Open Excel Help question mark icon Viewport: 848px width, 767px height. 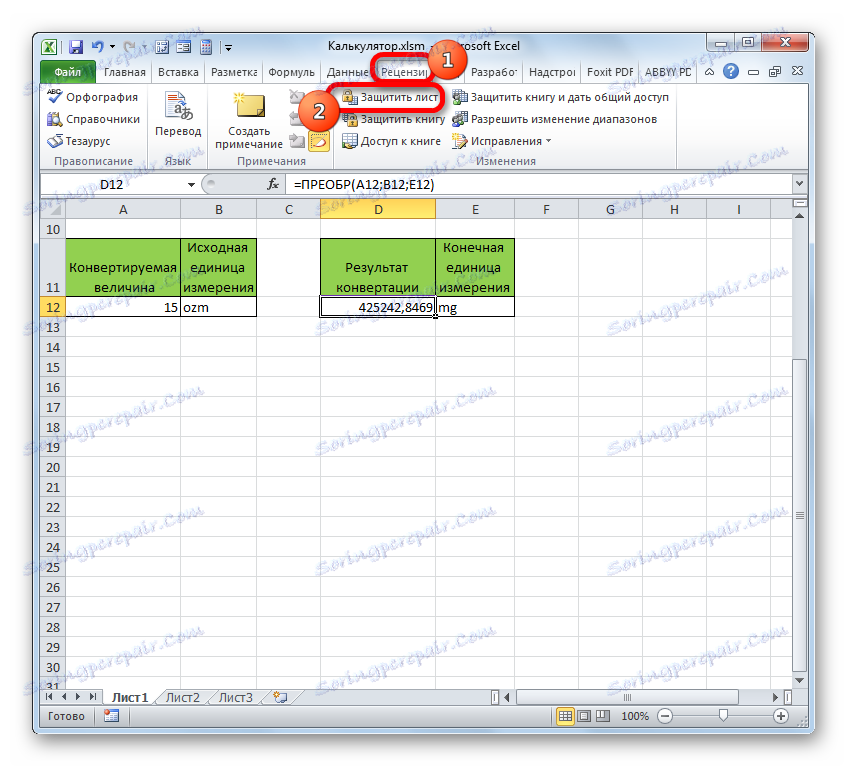(731, 71)
